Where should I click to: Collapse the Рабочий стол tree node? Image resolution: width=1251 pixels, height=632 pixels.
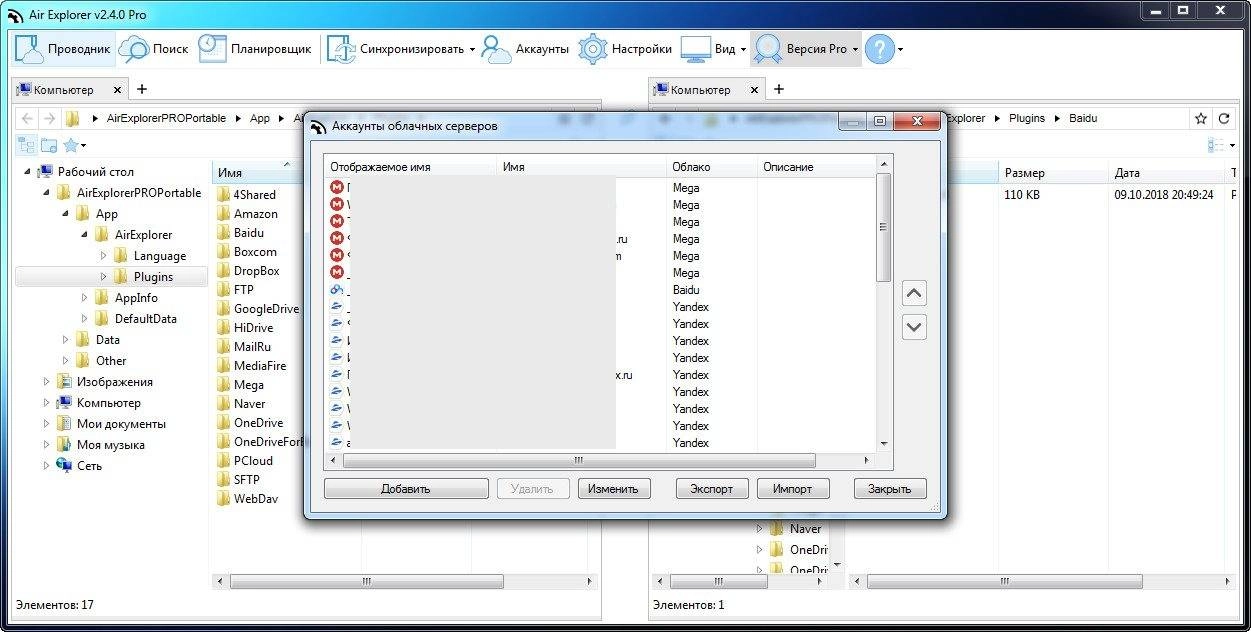[26, 172]
